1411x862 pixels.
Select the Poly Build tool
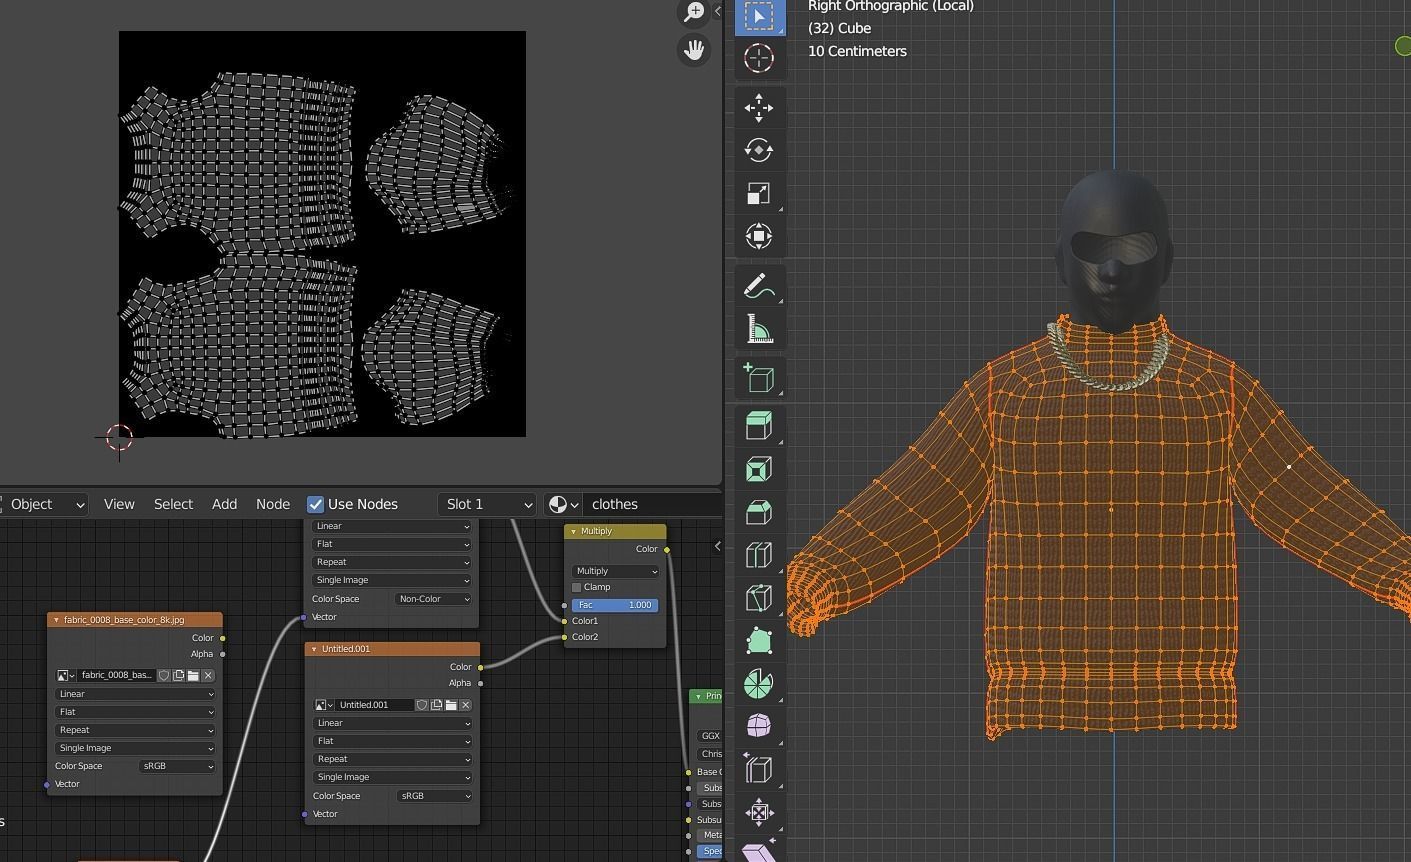point(759,642)
